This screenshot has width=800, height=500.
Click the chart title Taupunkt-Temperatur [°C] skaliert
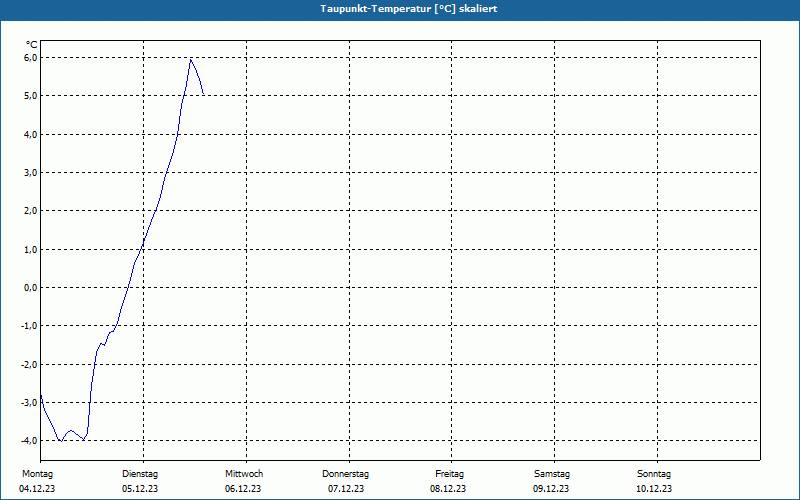[409, 9]
